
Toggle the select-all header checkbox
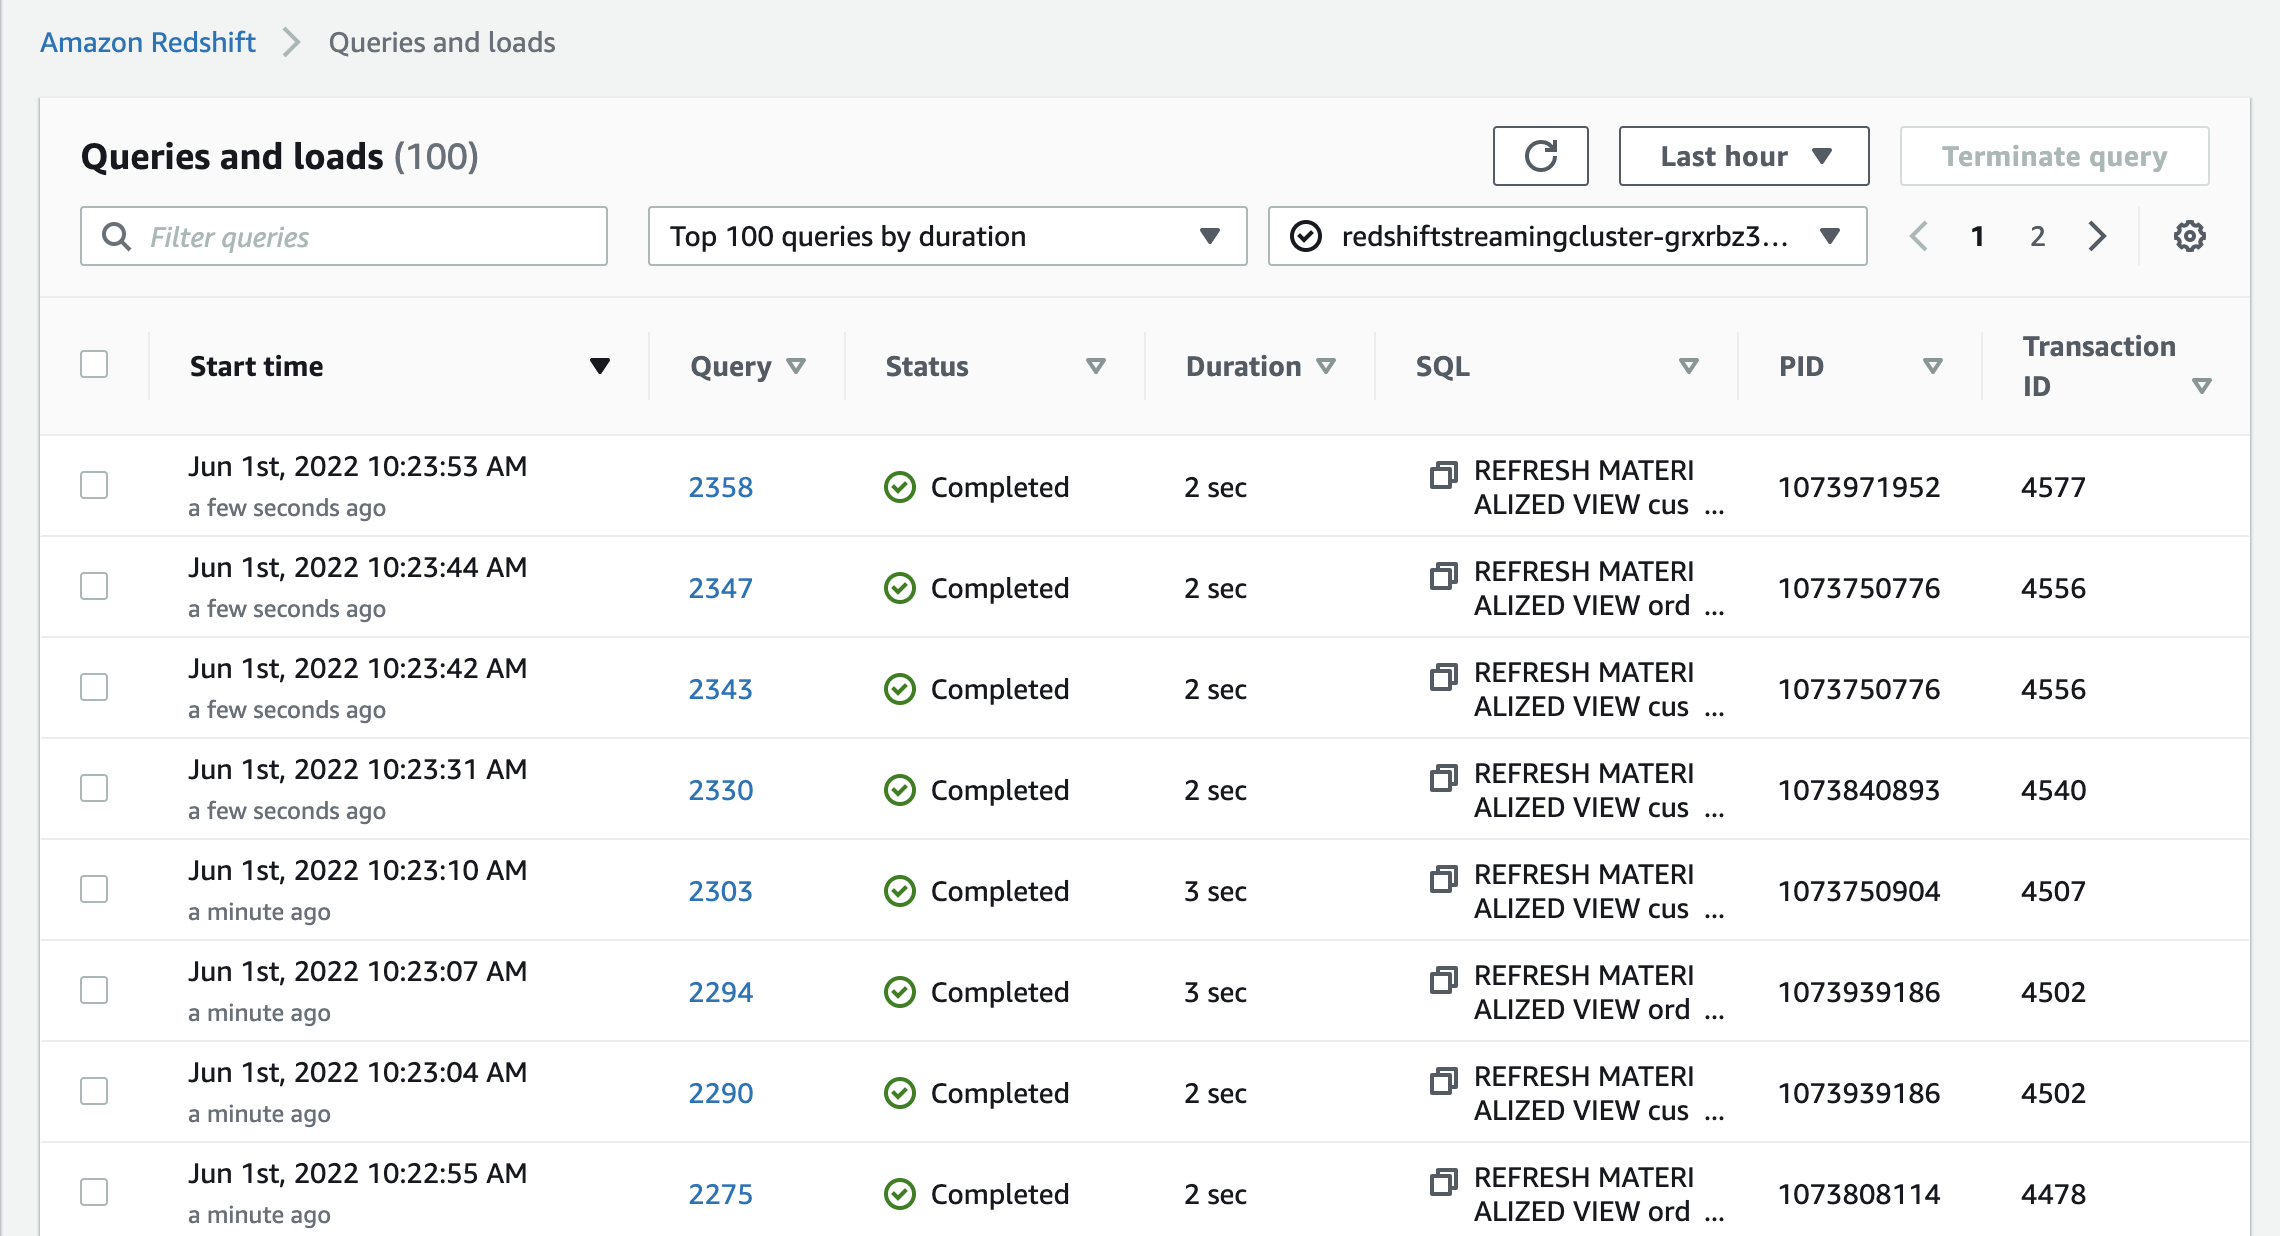coord(94,364)
